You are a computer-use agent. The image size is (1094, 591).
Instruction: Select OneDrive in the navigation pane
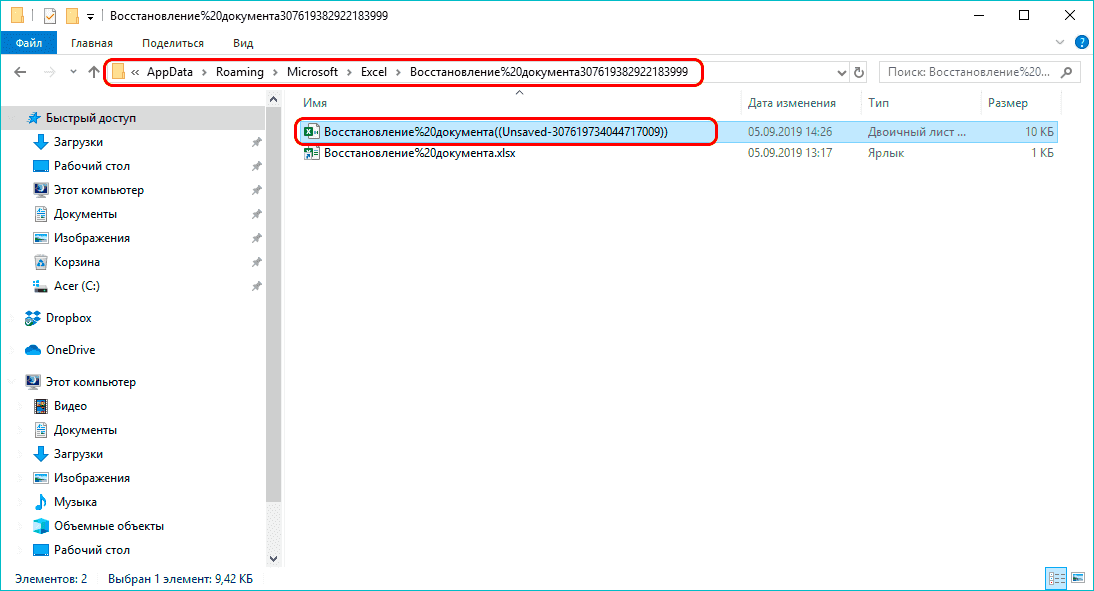click(70, 350)
